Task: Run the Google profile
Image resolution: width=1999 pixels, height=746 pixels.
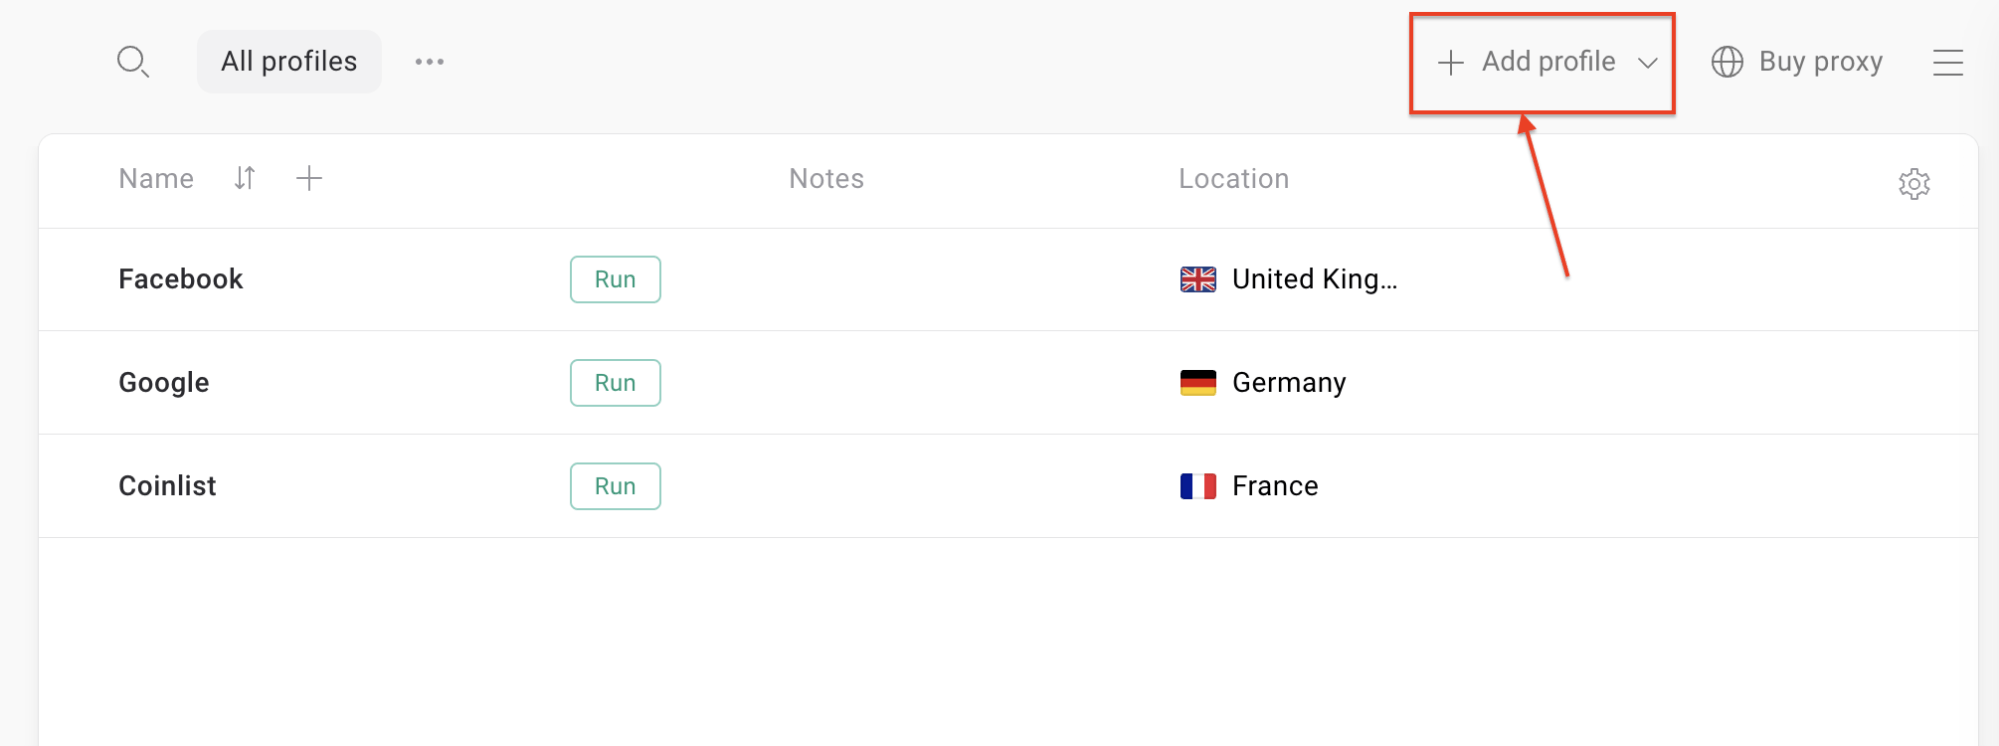Action: click(x=615, y=383)
